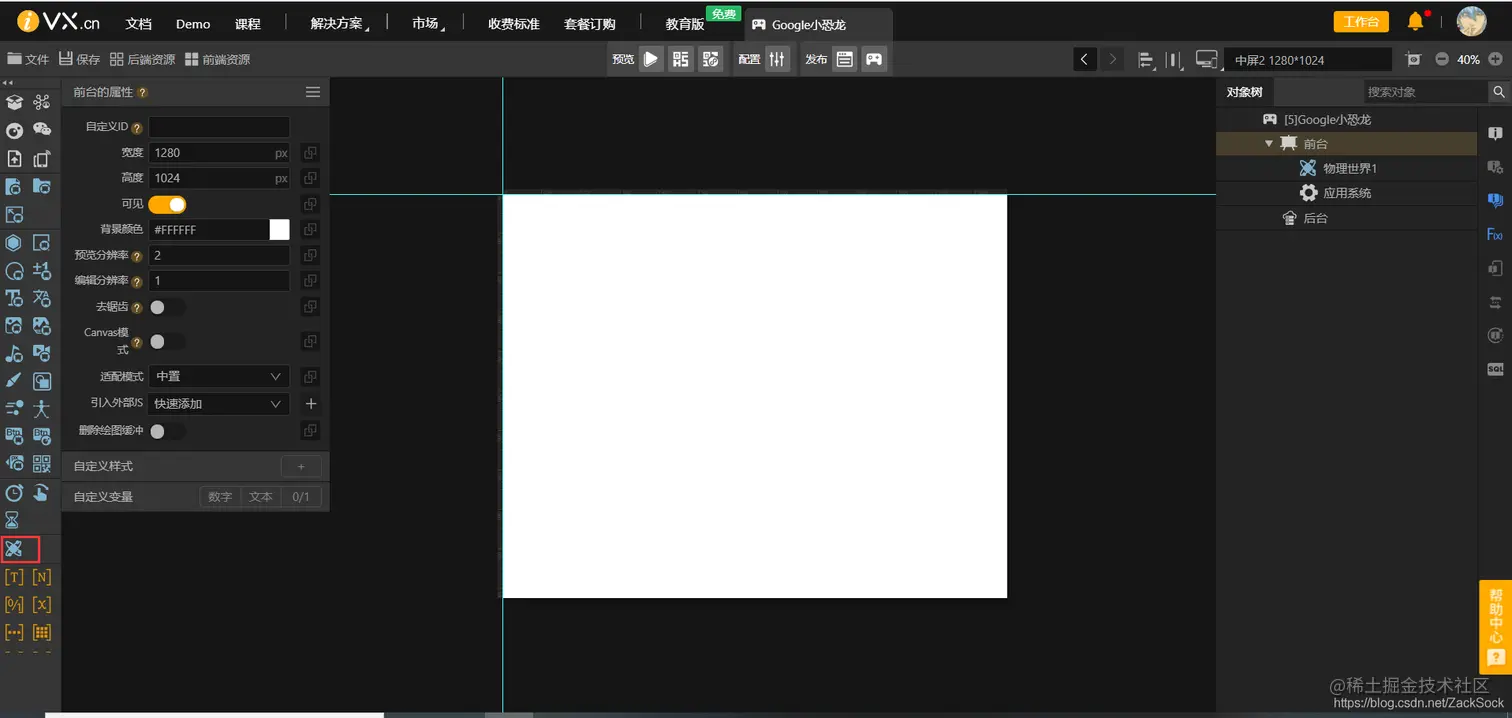Open the 课程 menu item

[247, 24]
